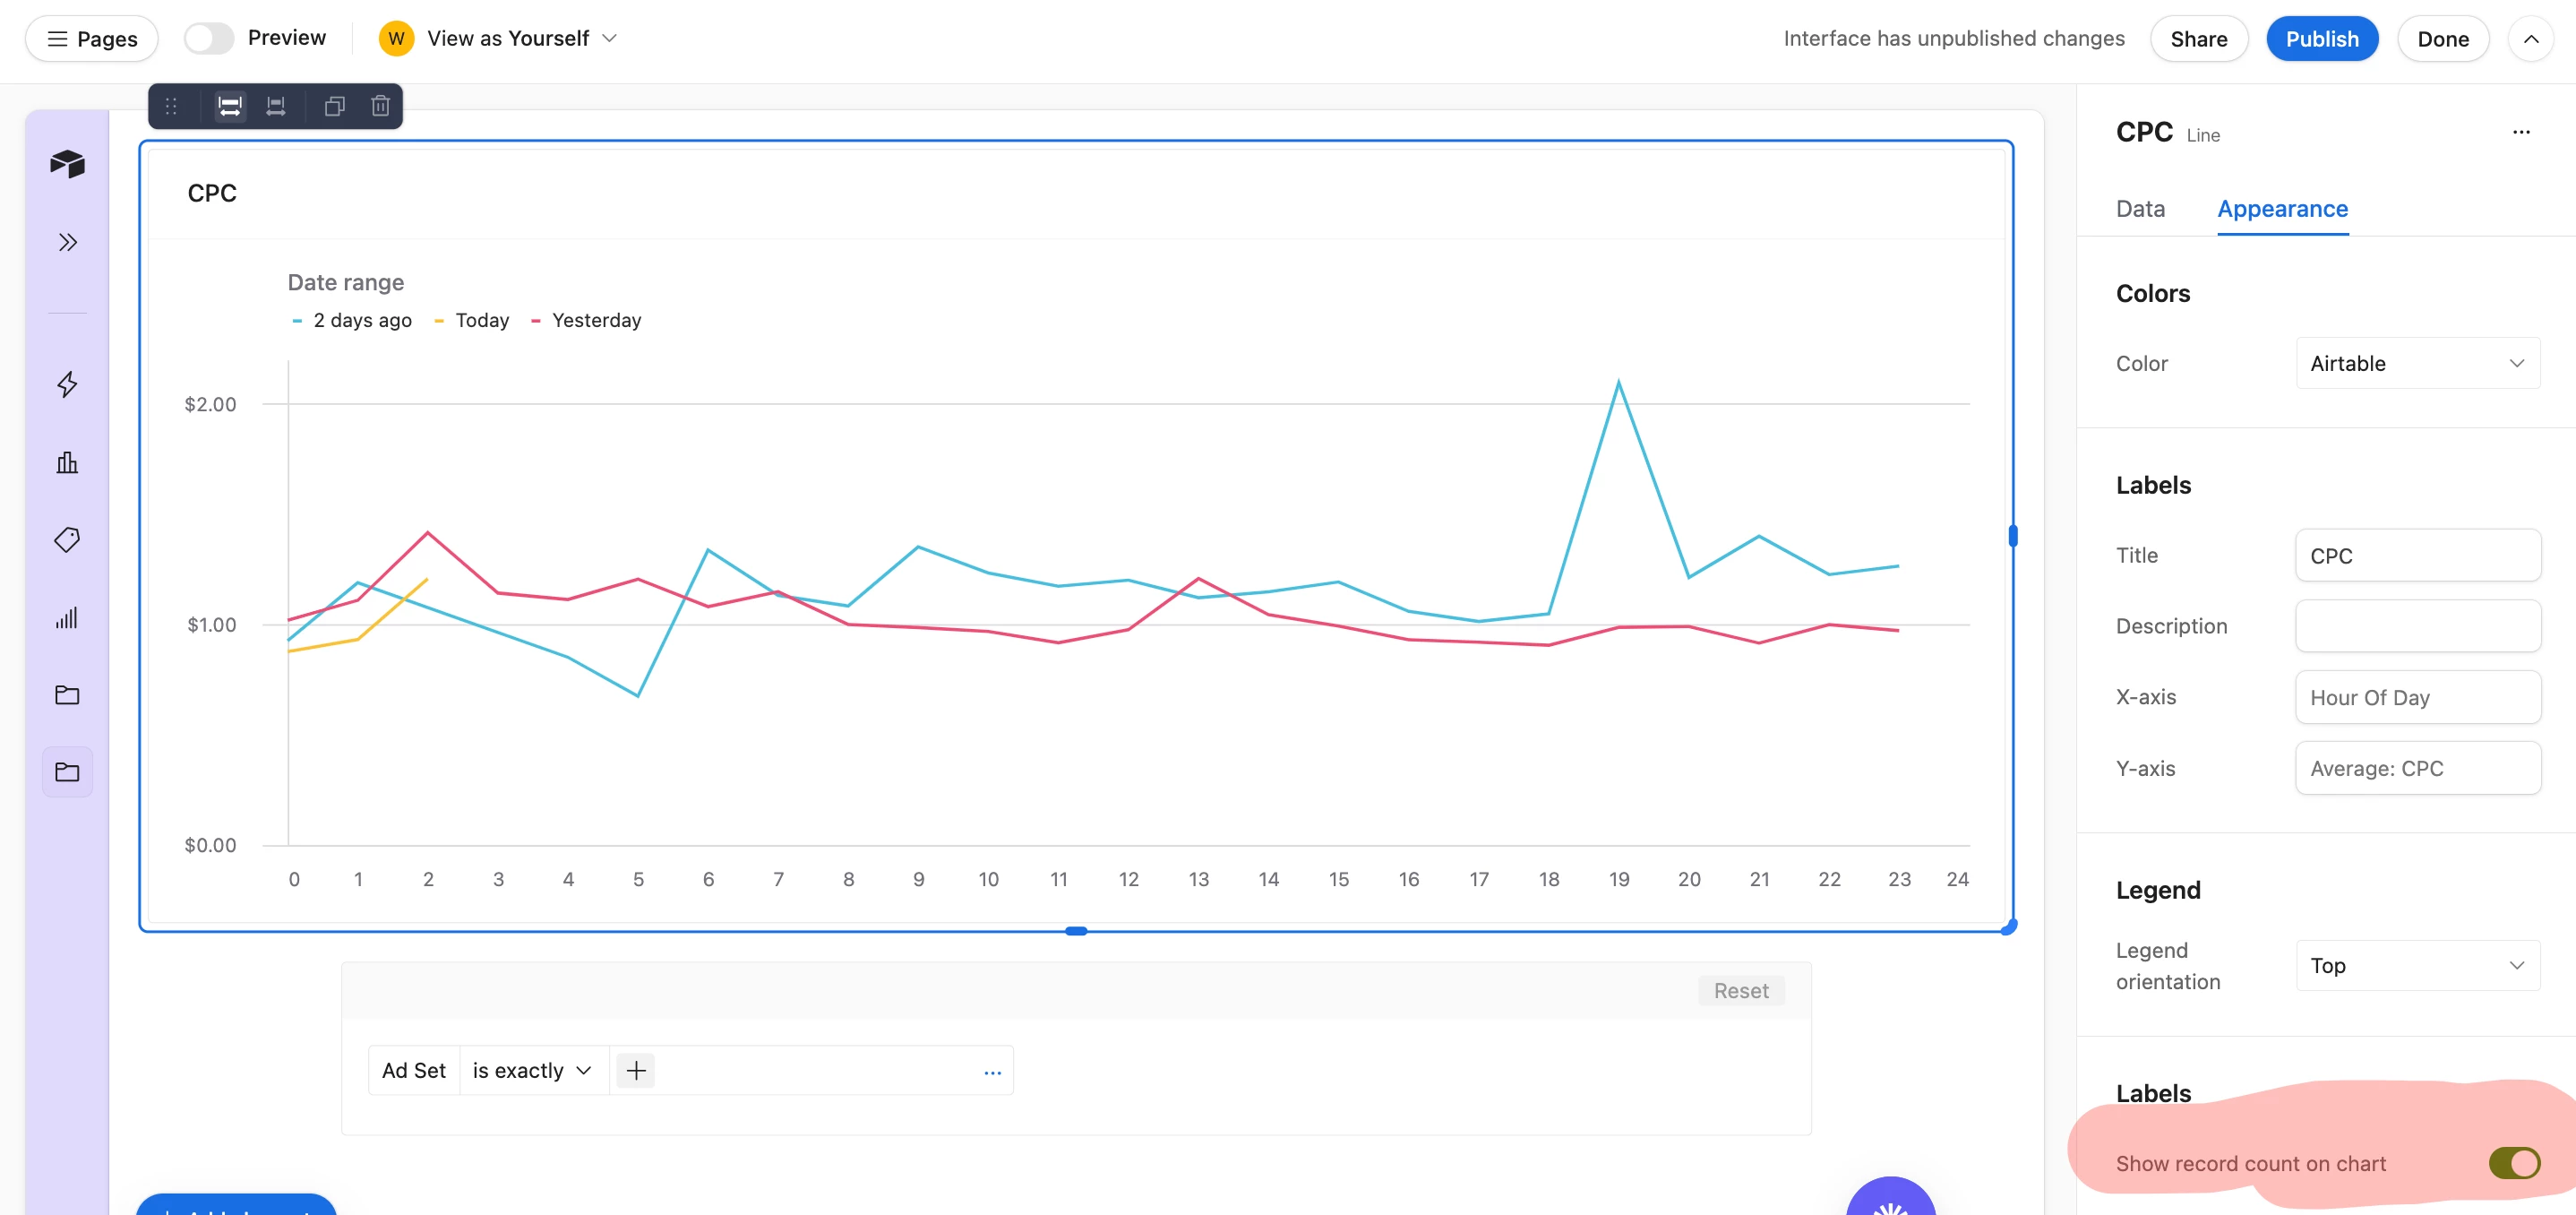Click the Airtable logo icon in sidebar
Viewport: 2576px width, 1215px height.
[67, 163]
